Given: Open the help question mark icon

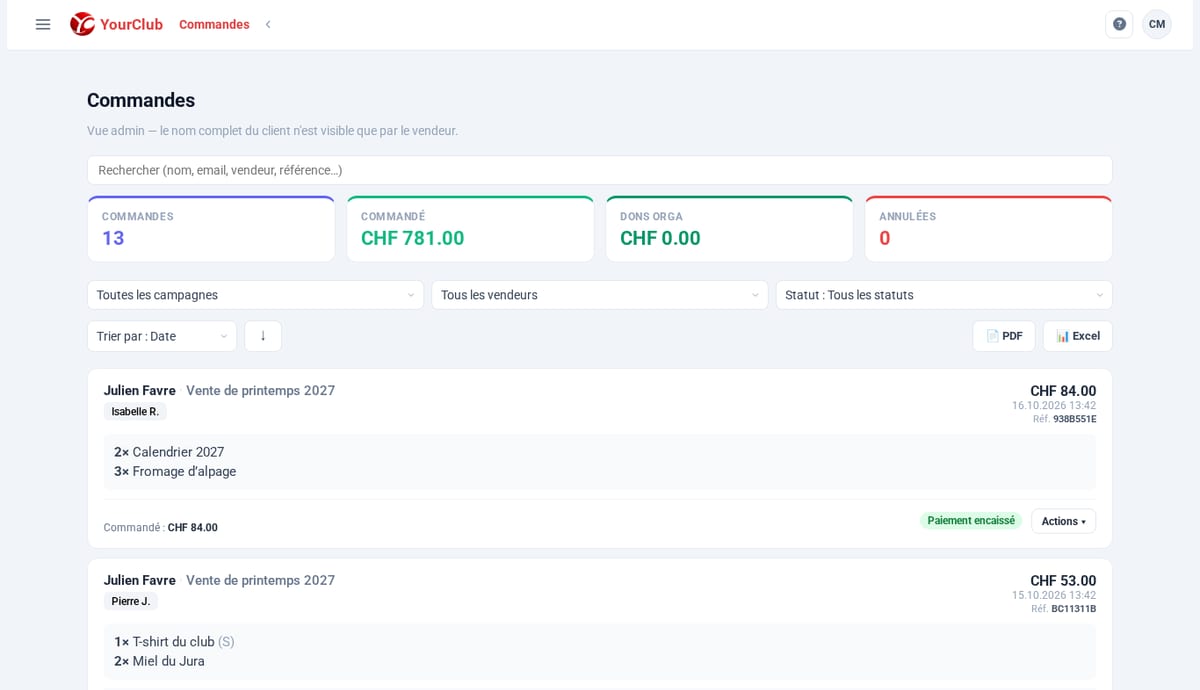Looking at the screenshot, I should tap(1119, 24).
